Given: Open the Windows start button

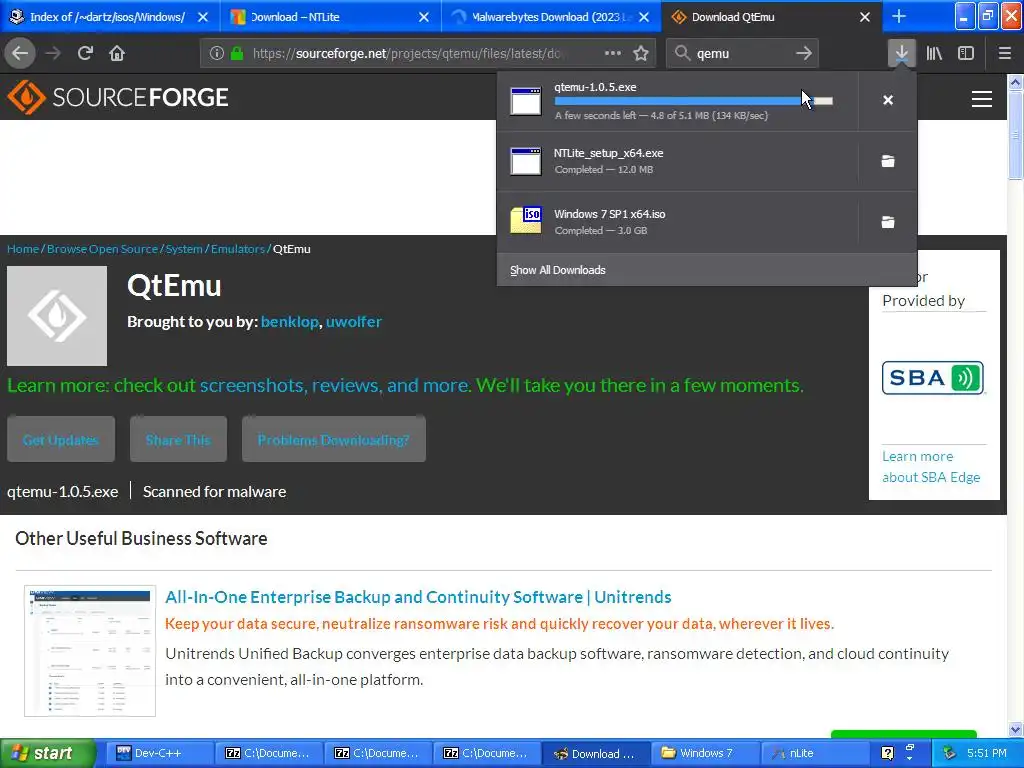Looking at the screenshot, I should [x=48, y=753].
